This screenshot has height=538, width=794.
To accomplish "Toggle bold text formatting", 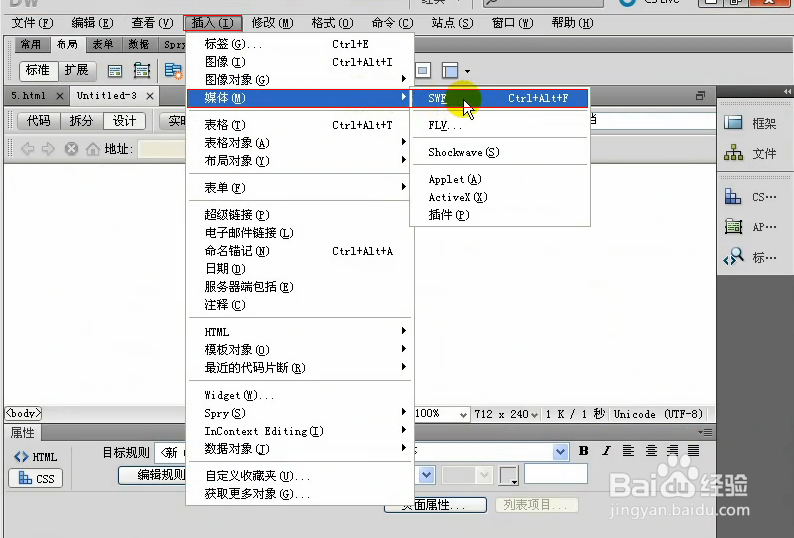I will tap(584, 450).
